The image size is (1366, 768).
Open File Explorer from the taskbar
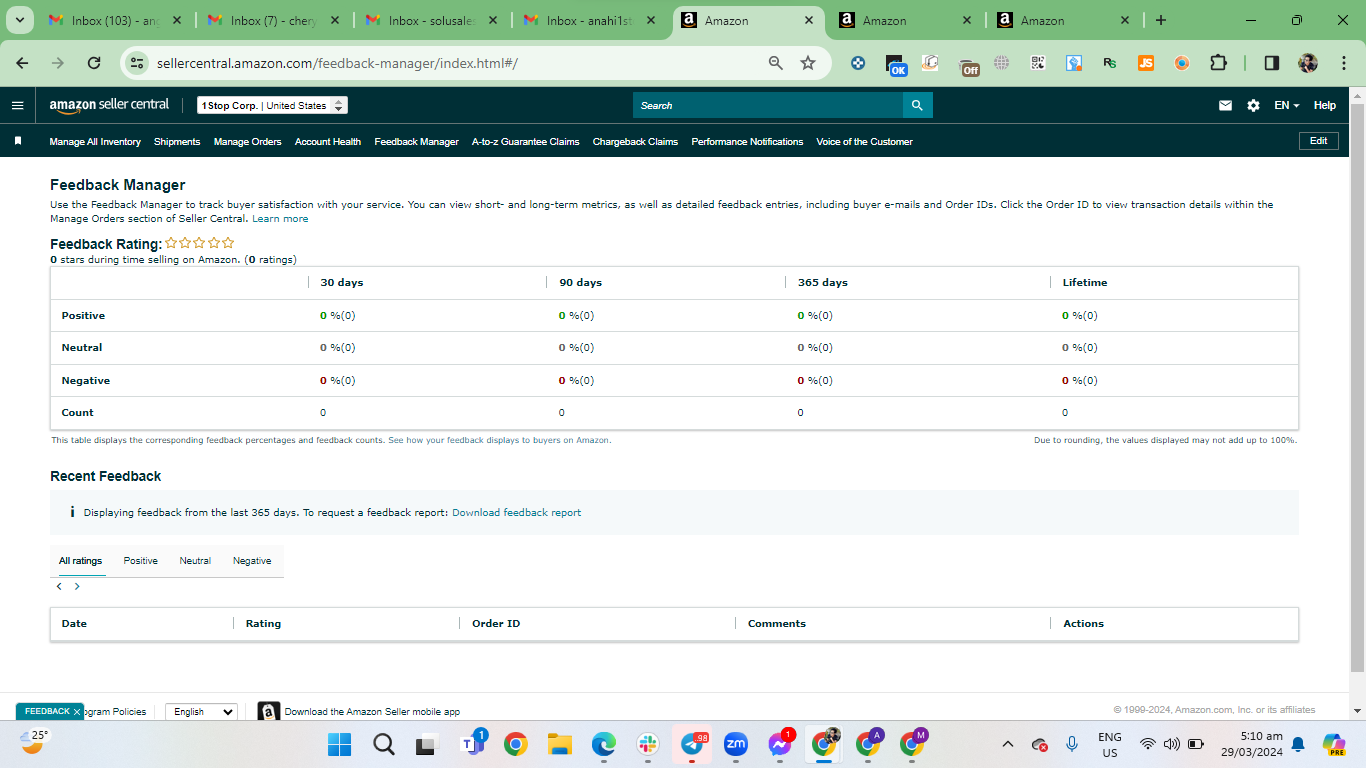click(560, 744)
